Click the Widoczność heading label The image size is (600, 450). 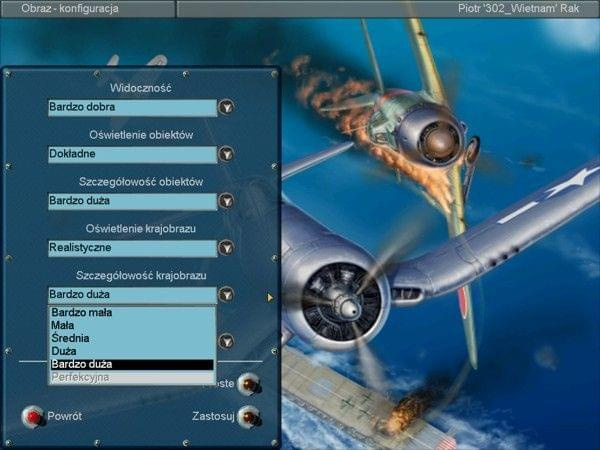pos(141,88)
